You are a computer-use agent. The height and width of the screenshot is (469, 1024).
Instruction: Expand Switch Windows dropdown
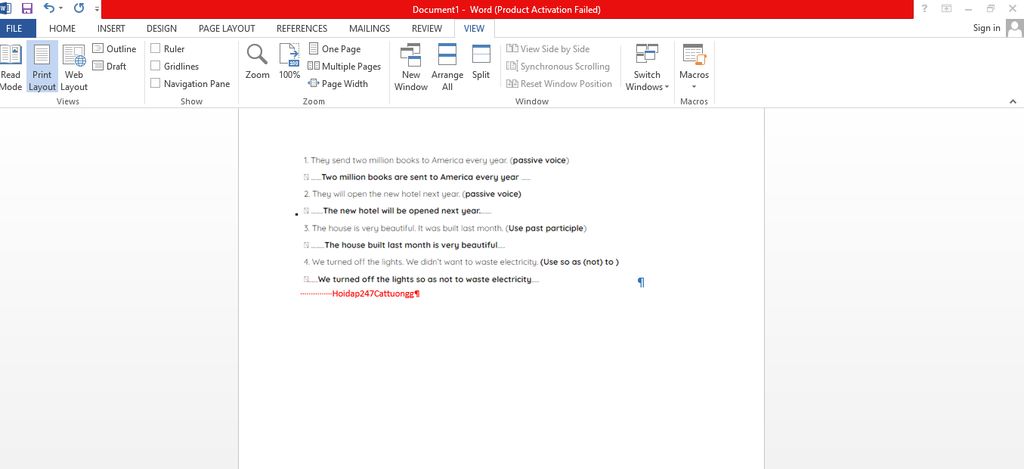(x=667, y=87)
